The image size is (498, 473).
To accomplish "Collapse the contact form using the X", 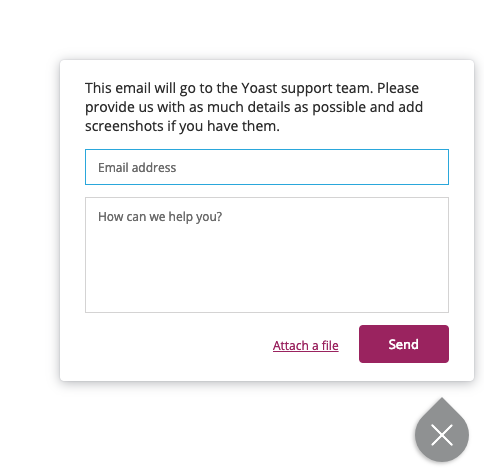I will click(442, 435).
